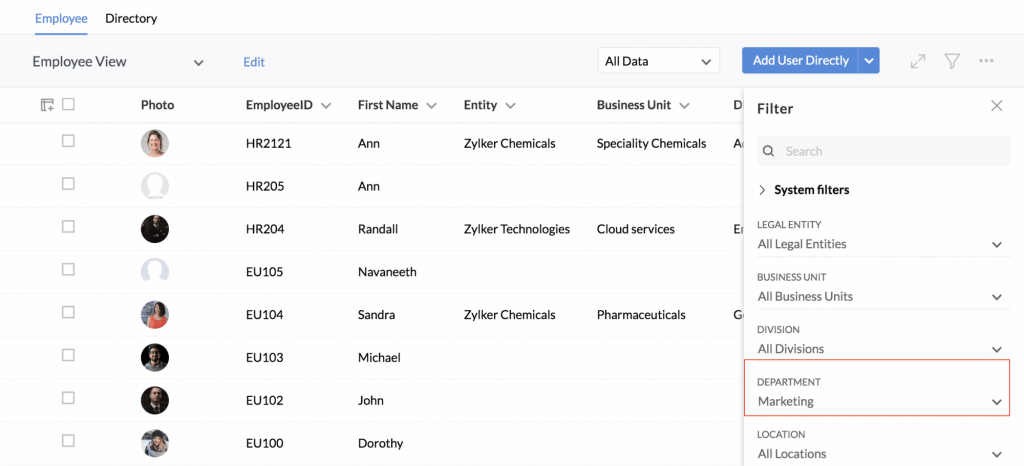The height and width of the screenshot is (466, 1024).
Task: Click the Filter search field
Action: click(884, 151)
